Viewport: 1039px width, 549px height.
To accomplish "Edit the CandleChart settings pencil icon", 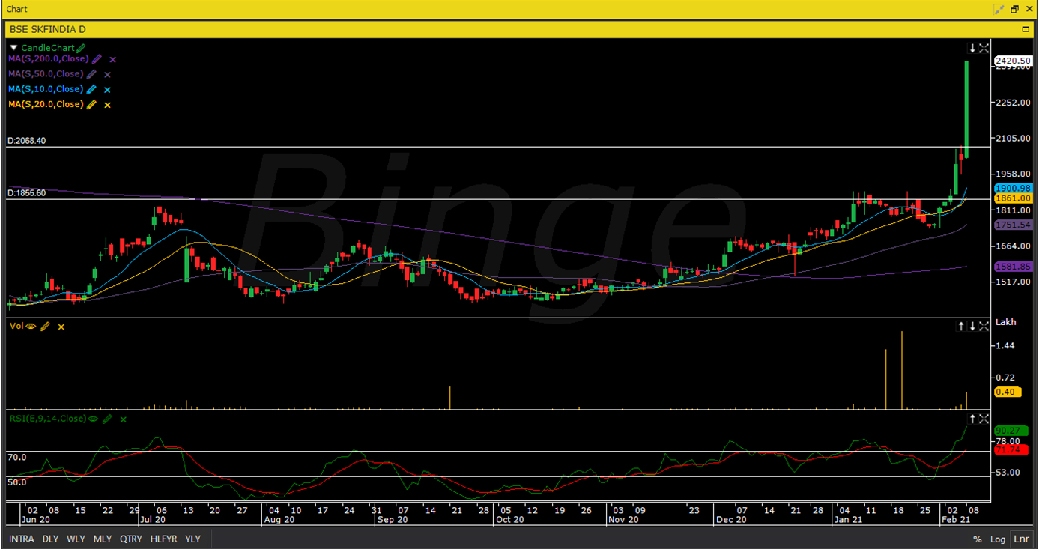I will 81,48.
